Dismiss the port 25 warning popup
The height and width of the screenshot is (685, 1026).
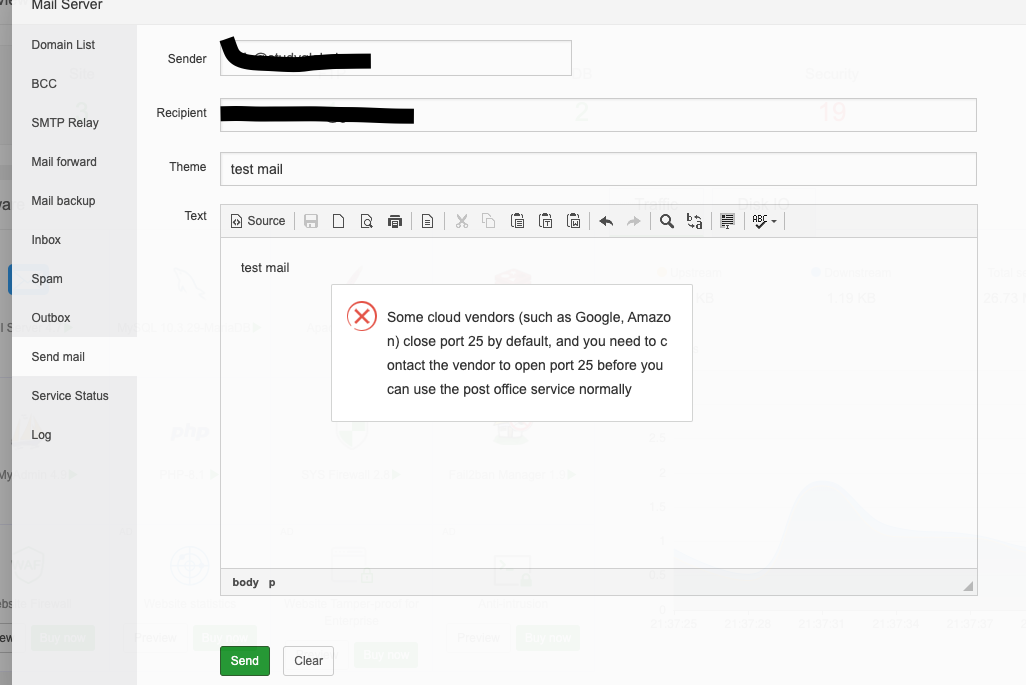click(x=361, y=316)
